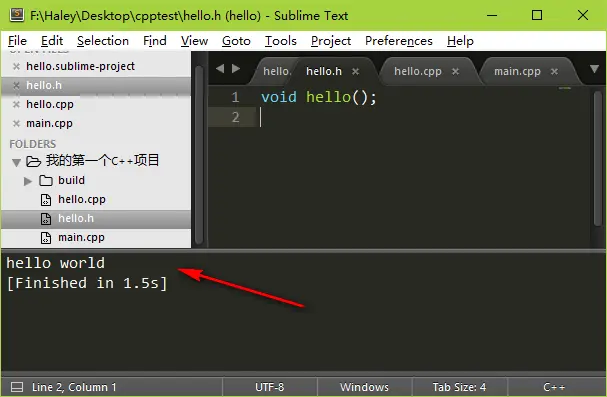The width and height of the screenshot is (607, 397).
Task: Close the hello.cpp editor tab
Action: tap(455, 72)
